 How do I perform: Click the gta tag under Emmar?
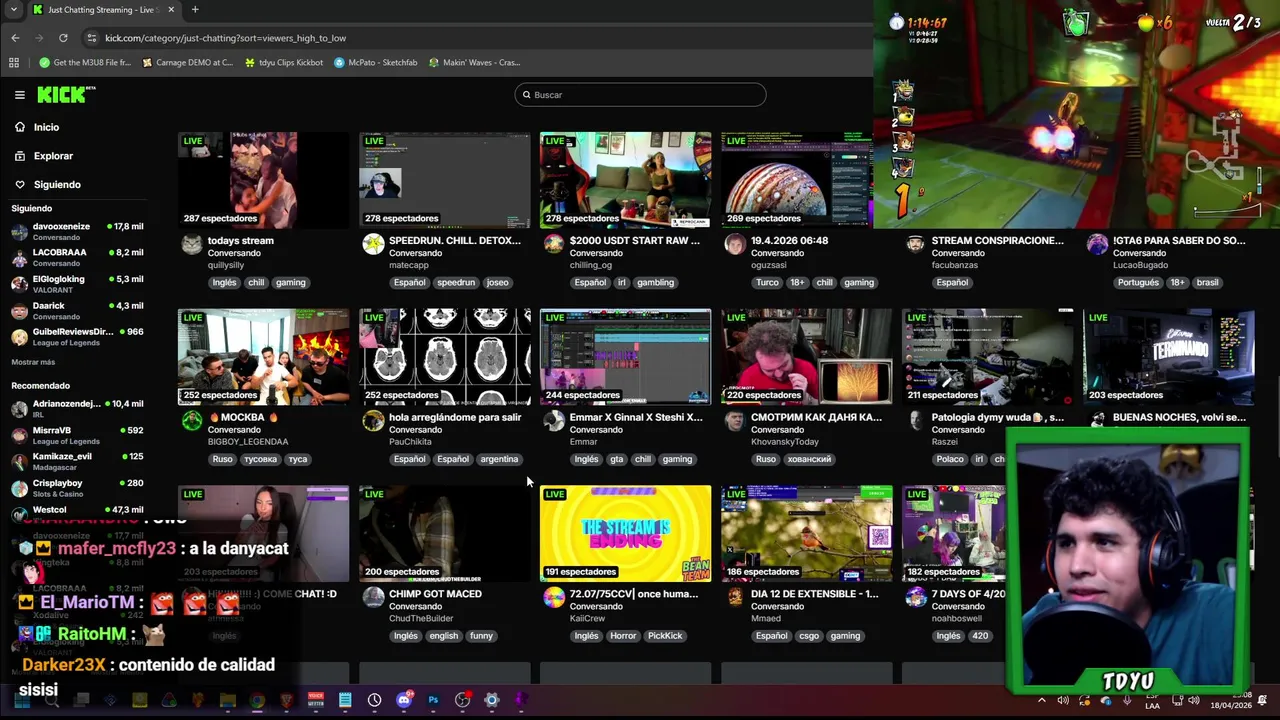tap(616, 459)
